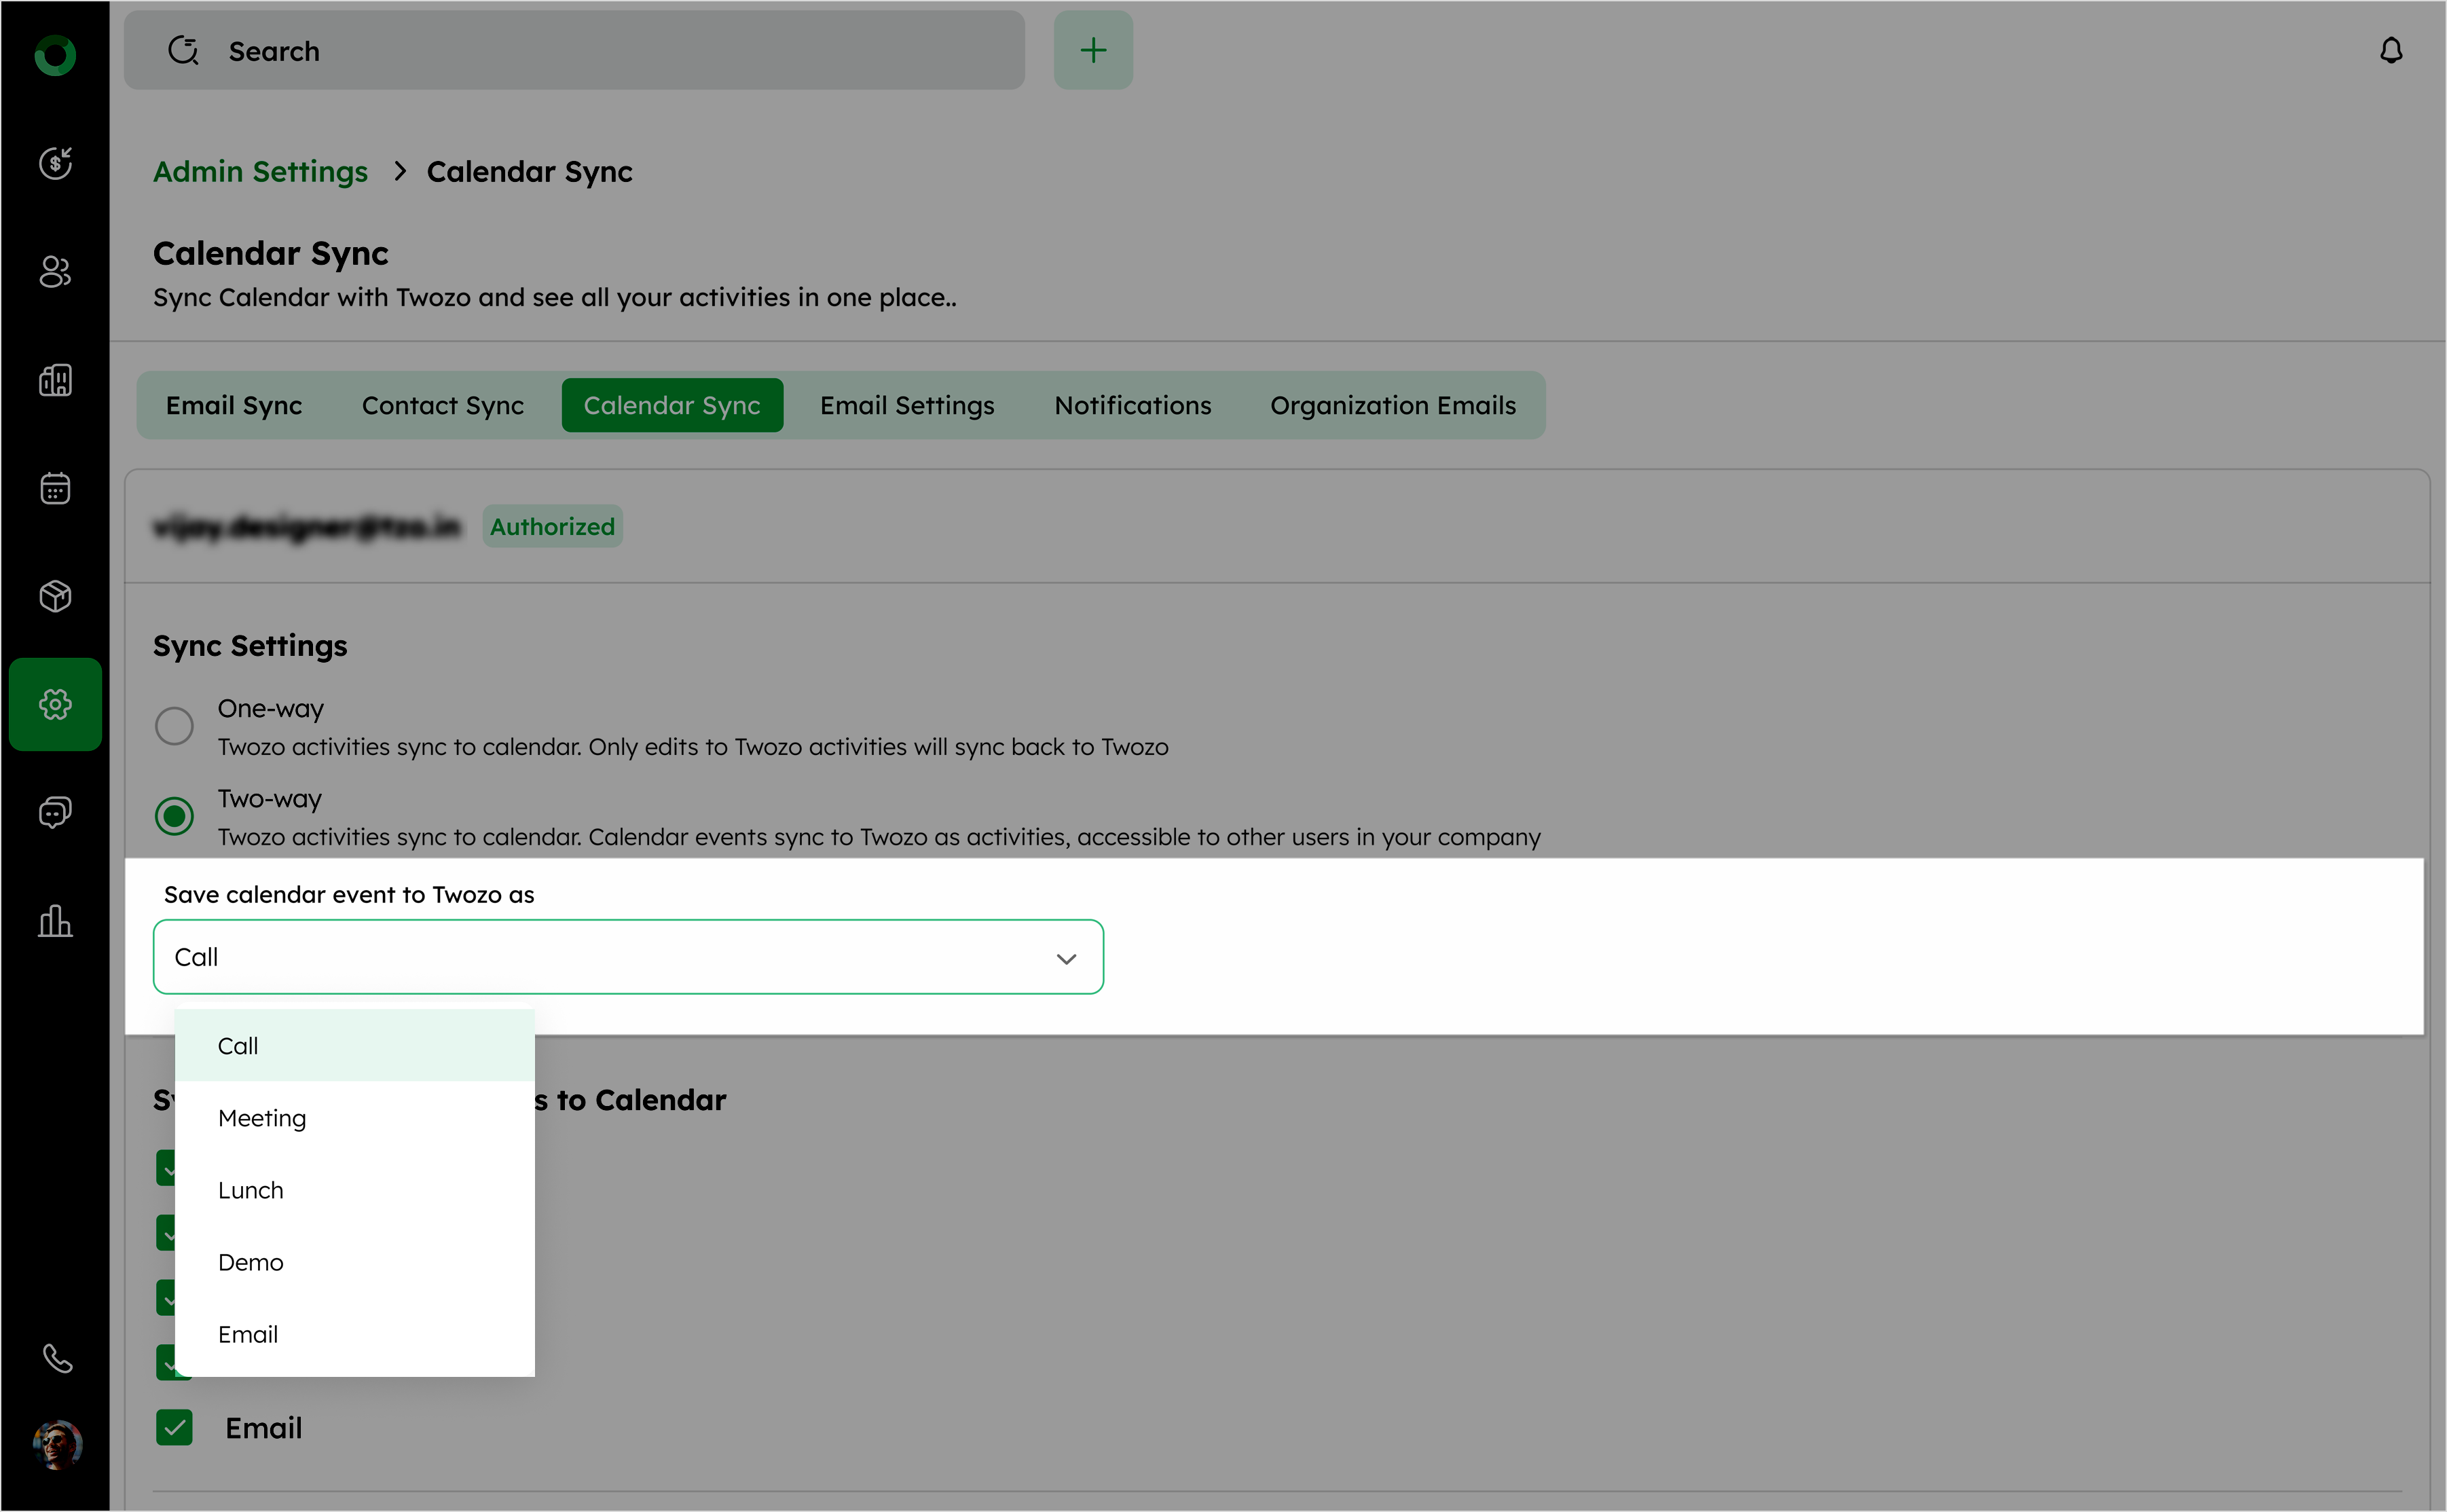Choose Meeting from the dropdown list
The width and height of the screenshot is (2447, 1512).
(262, 1118)
